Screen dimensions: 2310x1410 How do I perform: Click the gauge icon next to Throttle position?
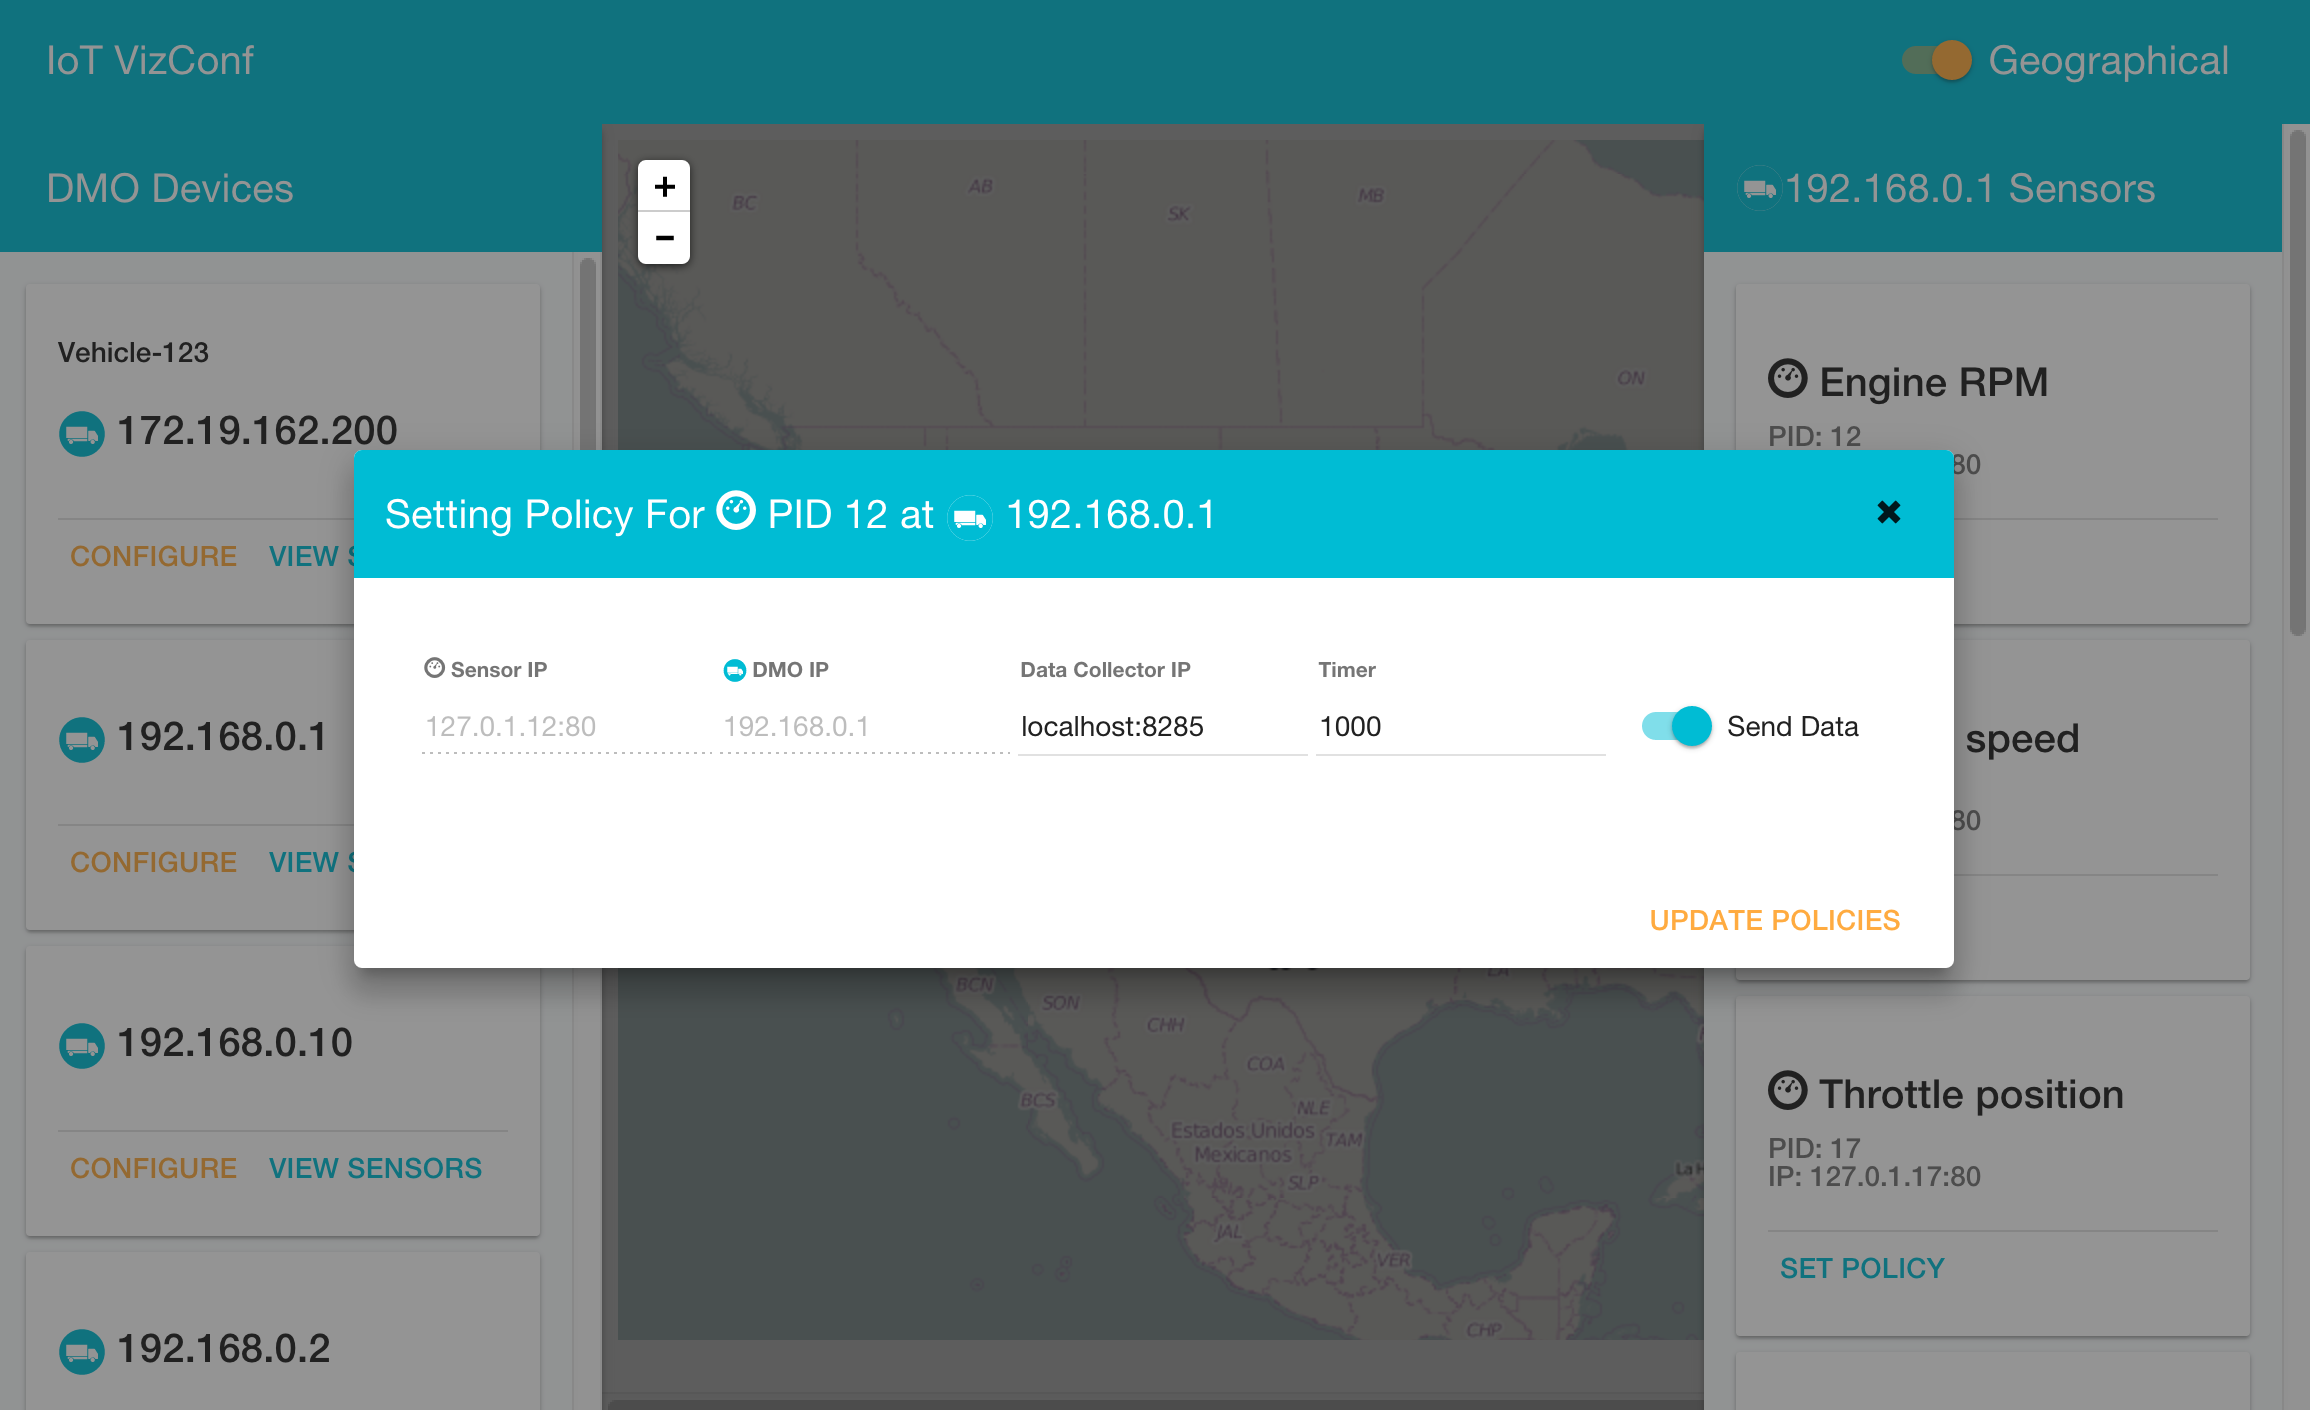coord(1787,1091)
